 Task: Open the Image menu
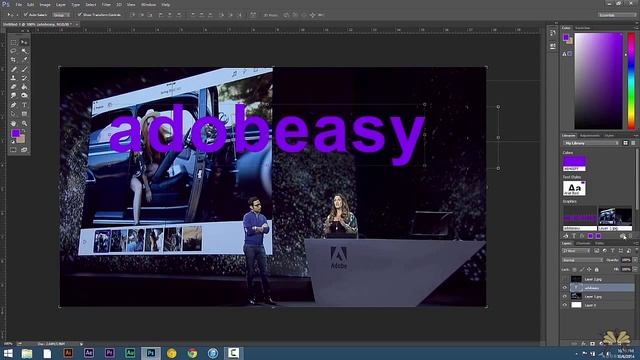pos(45,4)
